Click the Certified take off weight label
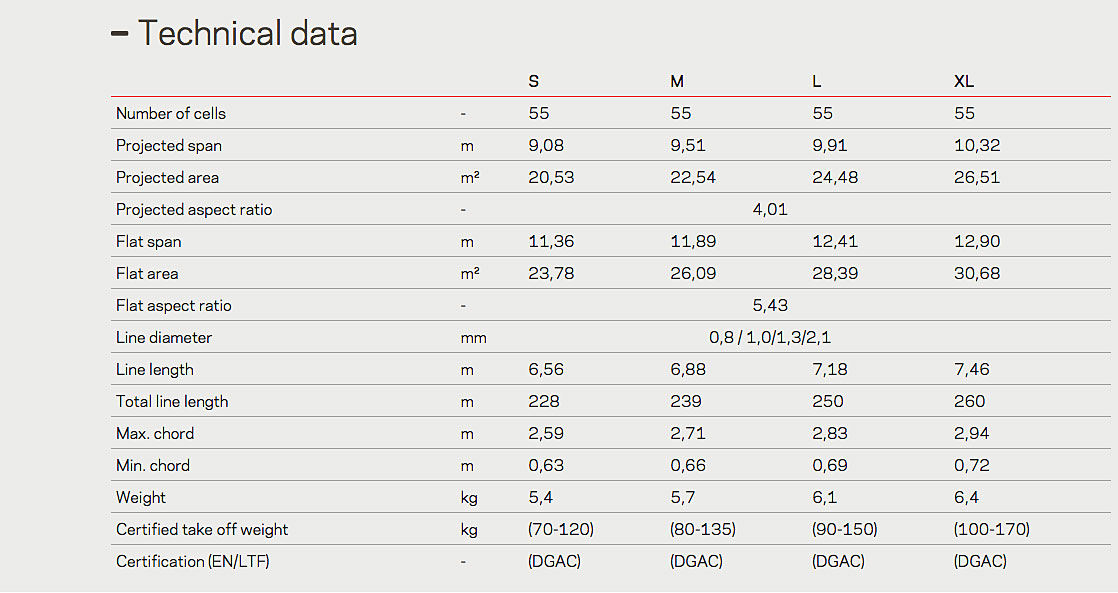The height and width of the screenshot is (593, 1118). coord(202,530)
